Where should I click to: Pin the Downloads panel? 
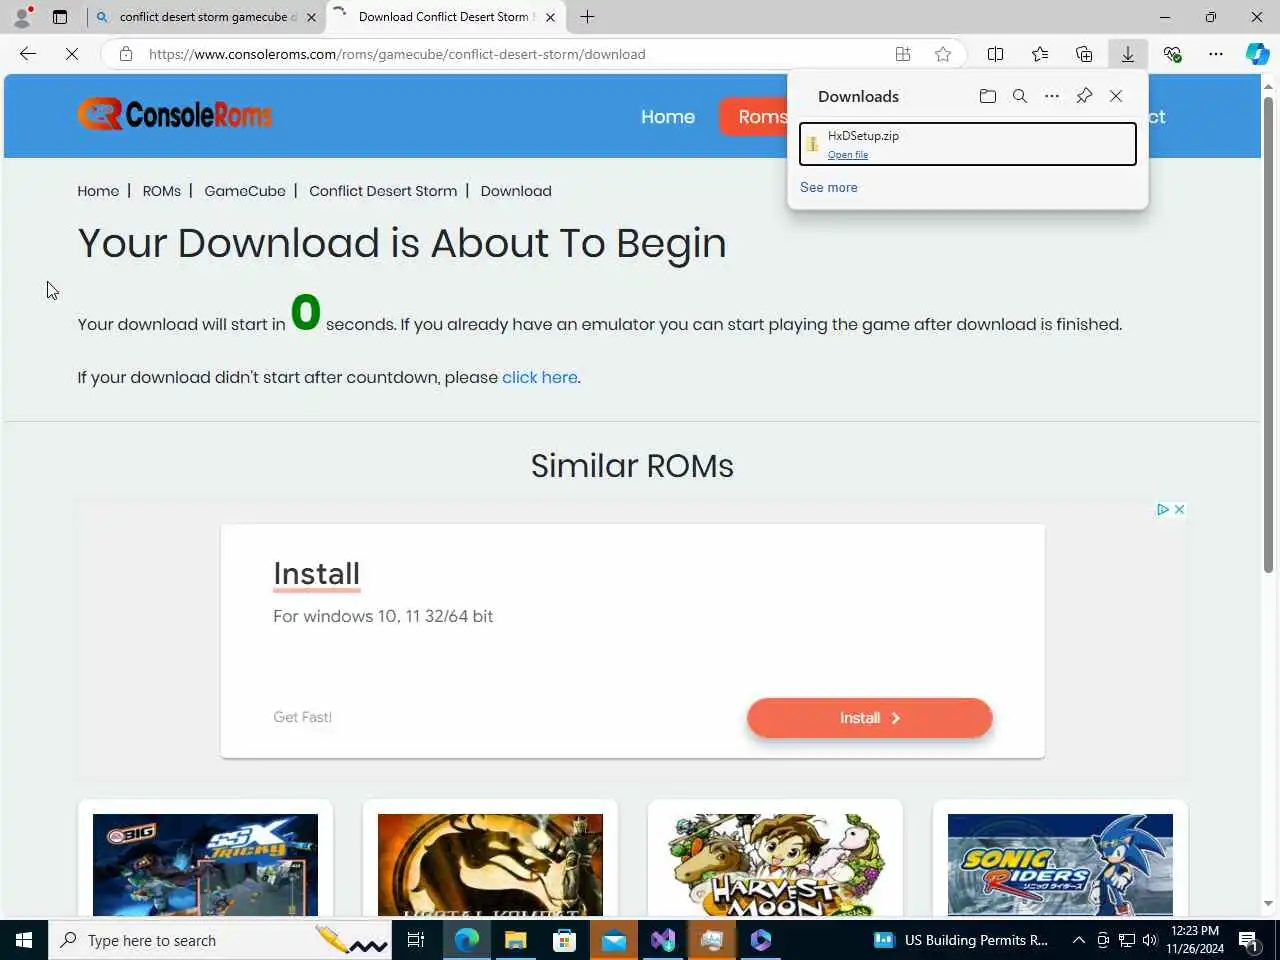click(1084, 96)
